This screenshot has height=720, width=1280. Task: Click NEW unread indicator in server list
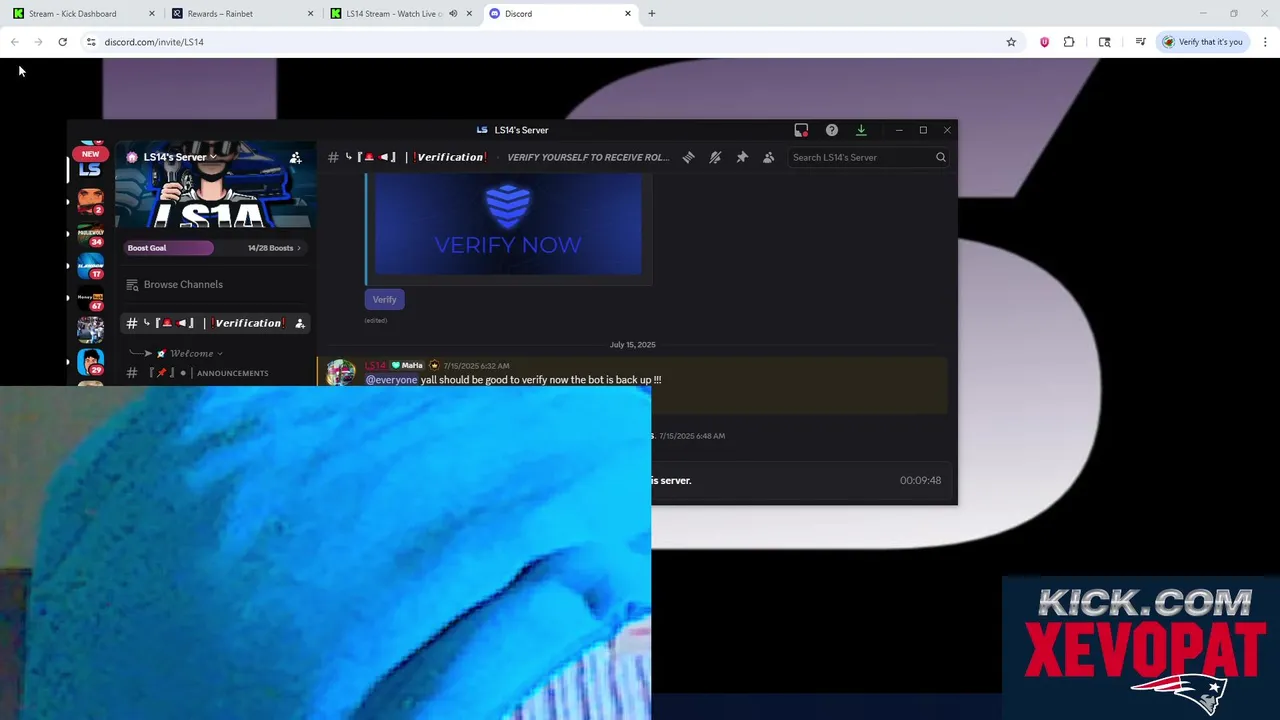pyautogui.click(x=90, y=154)
